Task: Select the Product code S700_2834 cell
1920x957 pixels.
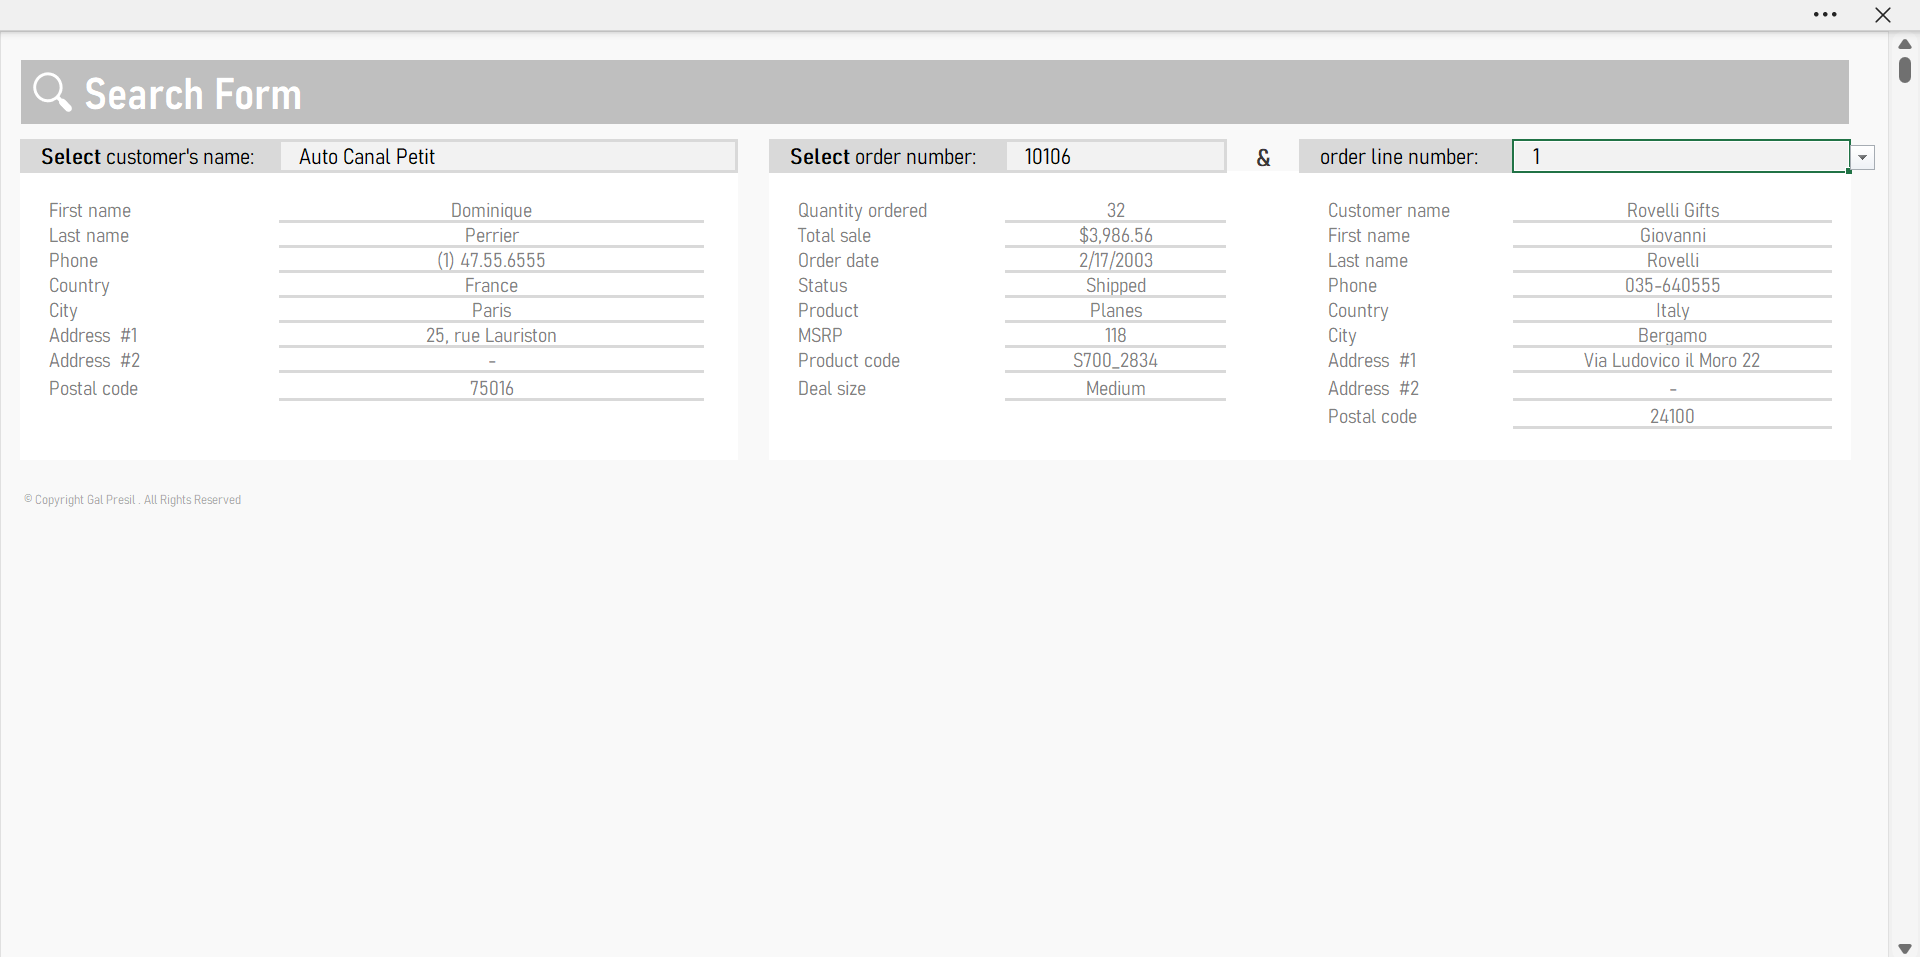Action: click(1115, 361)
